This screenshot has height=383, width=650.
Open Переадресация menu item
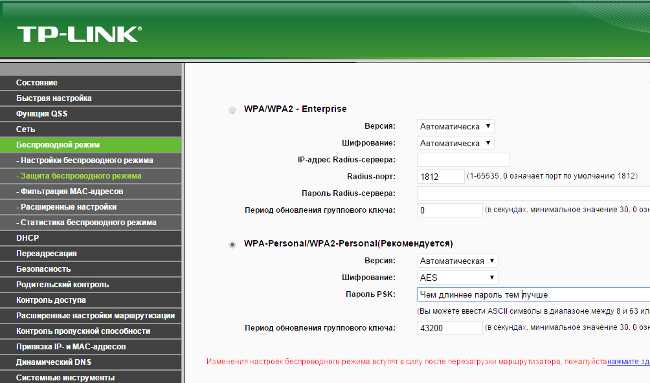click(x=90, y=254)
